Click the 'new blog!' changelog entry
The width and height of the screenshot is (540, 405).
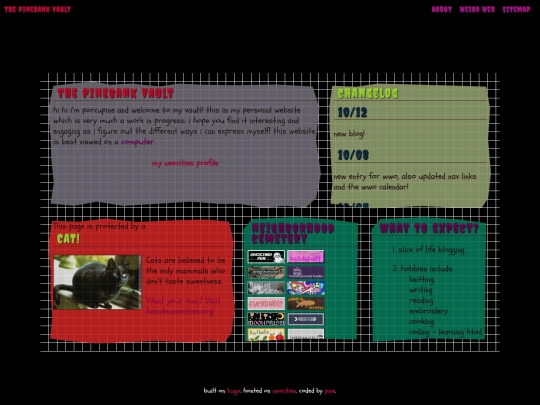(349, 134)
